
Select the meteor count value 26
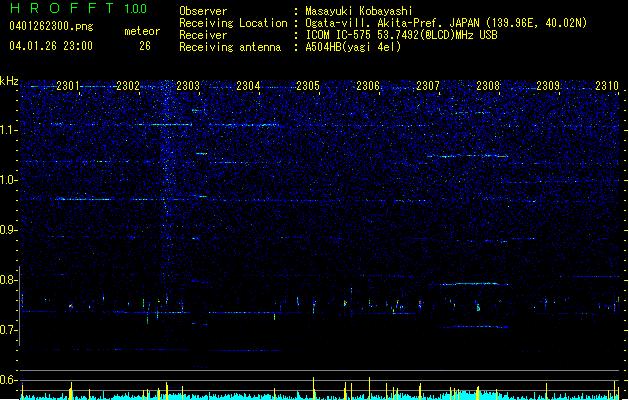145,46
